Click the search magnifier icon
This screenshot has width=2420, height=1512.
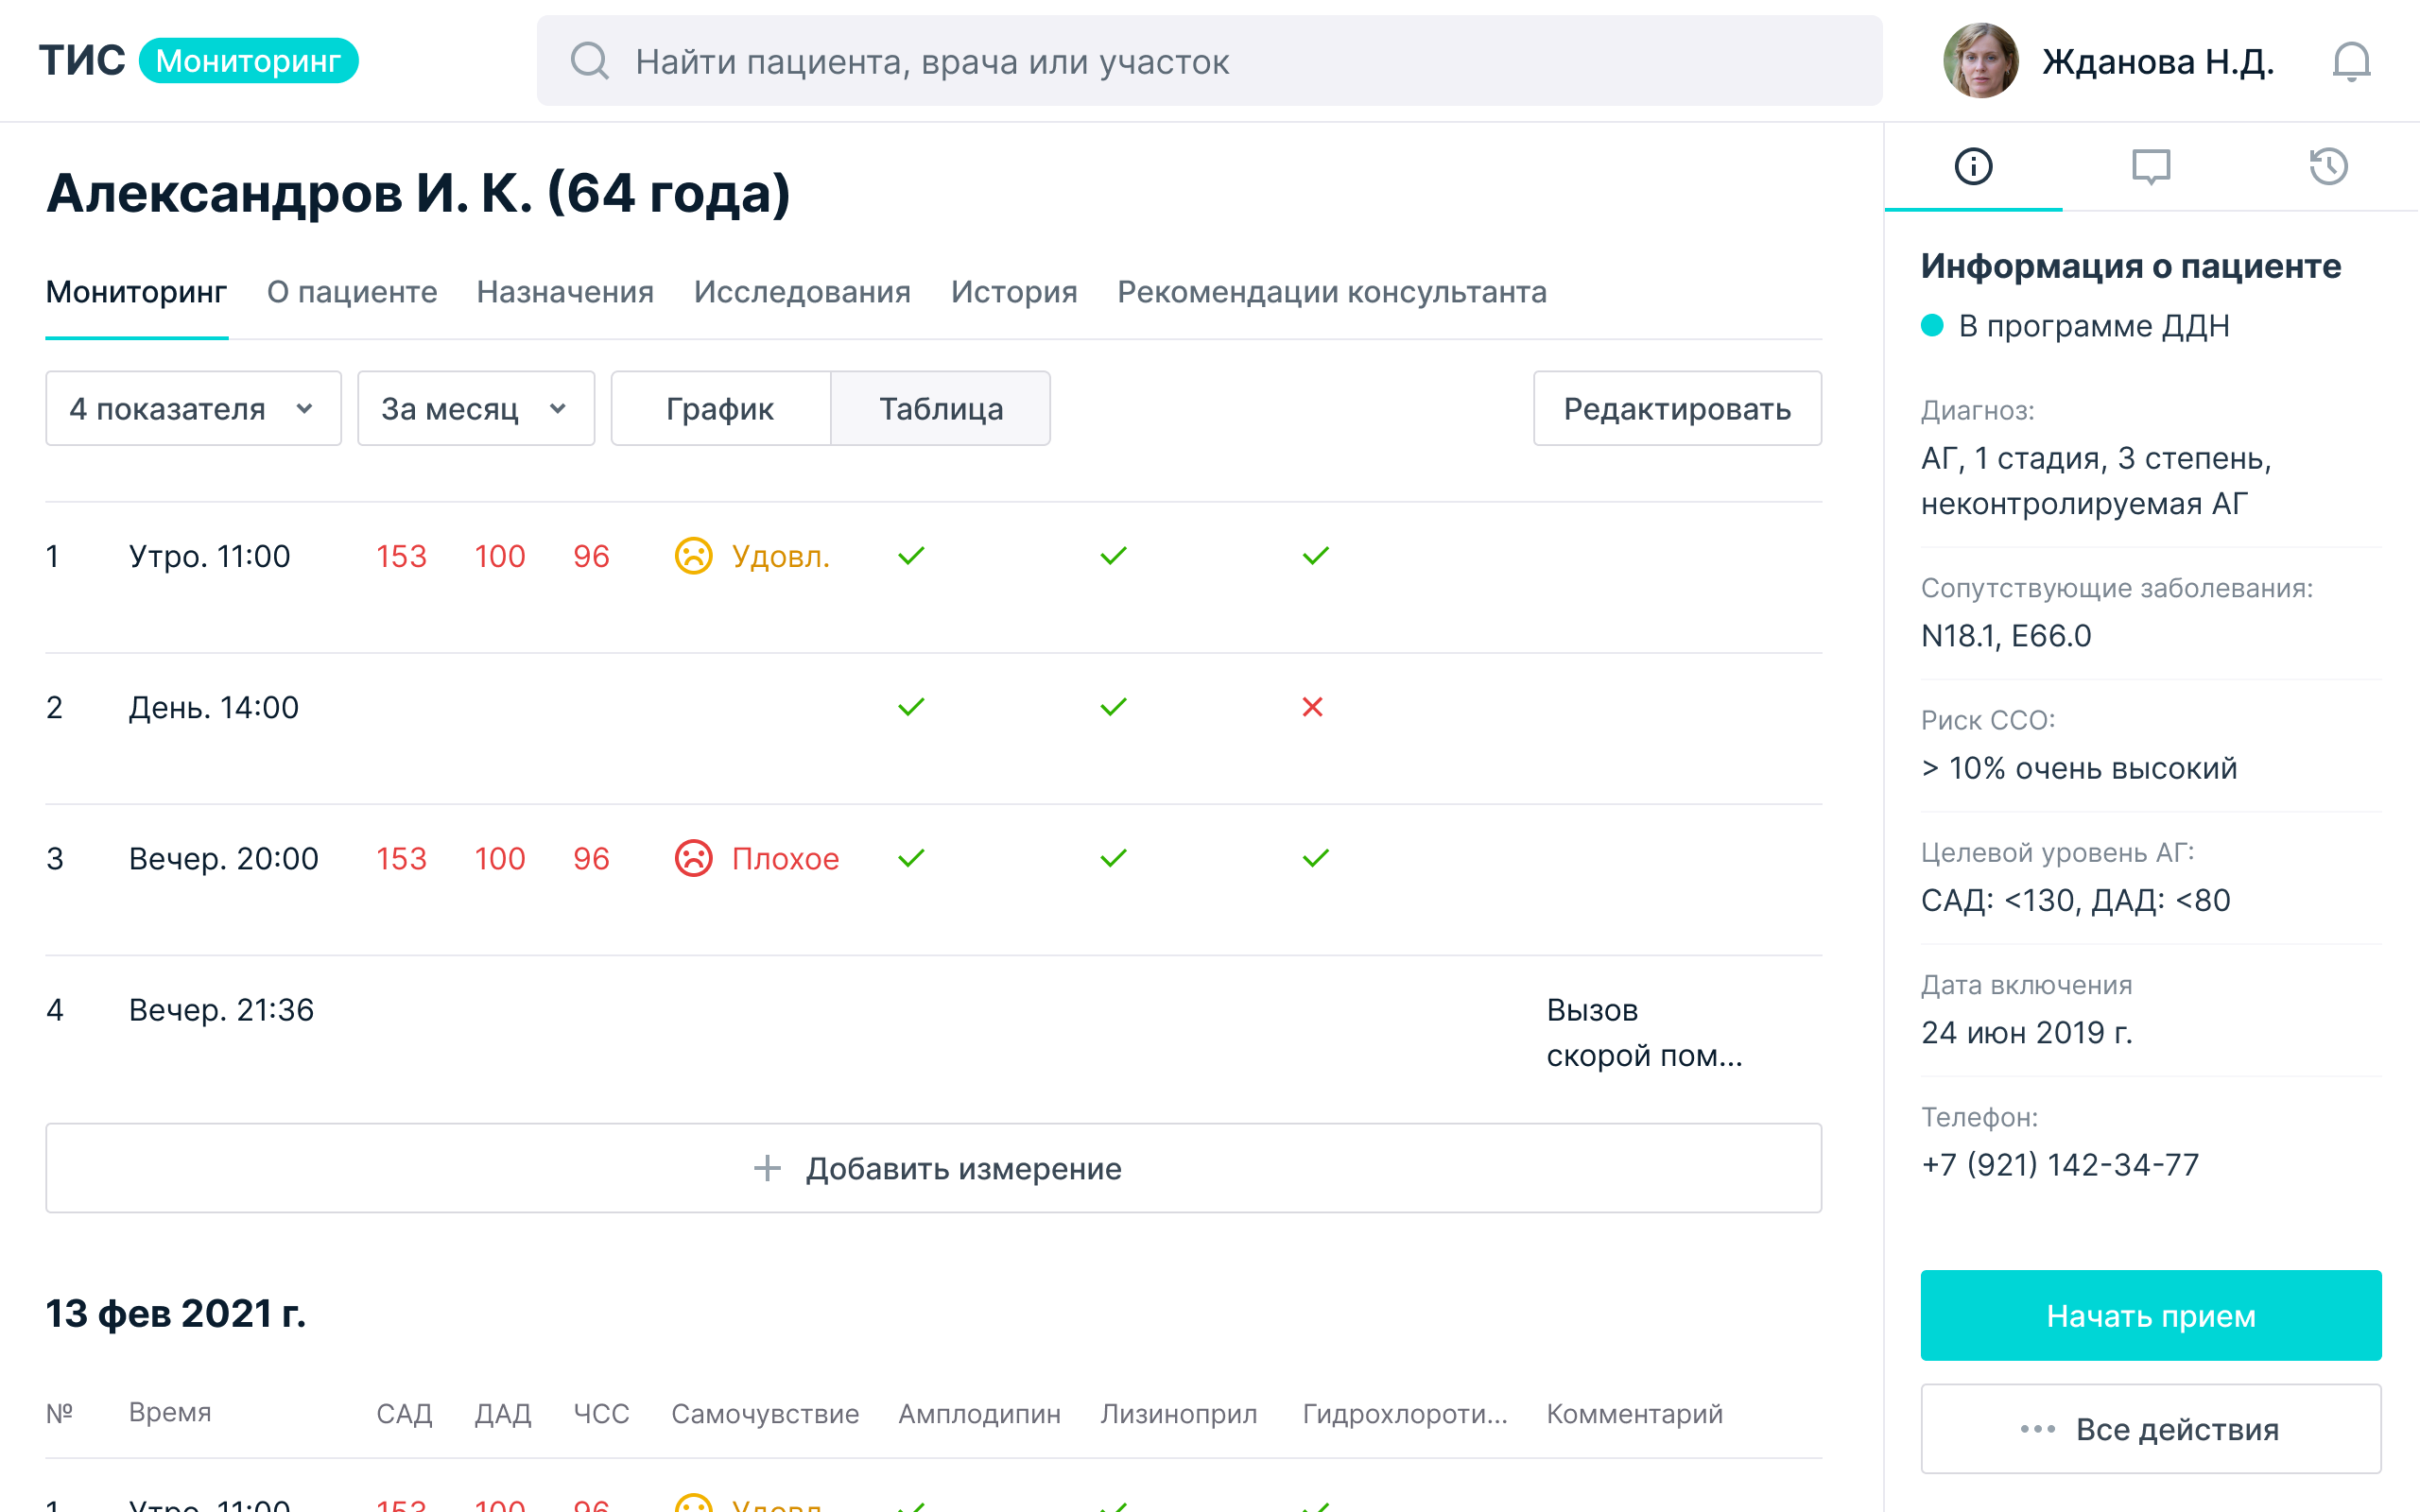click(x=589, y=61)
